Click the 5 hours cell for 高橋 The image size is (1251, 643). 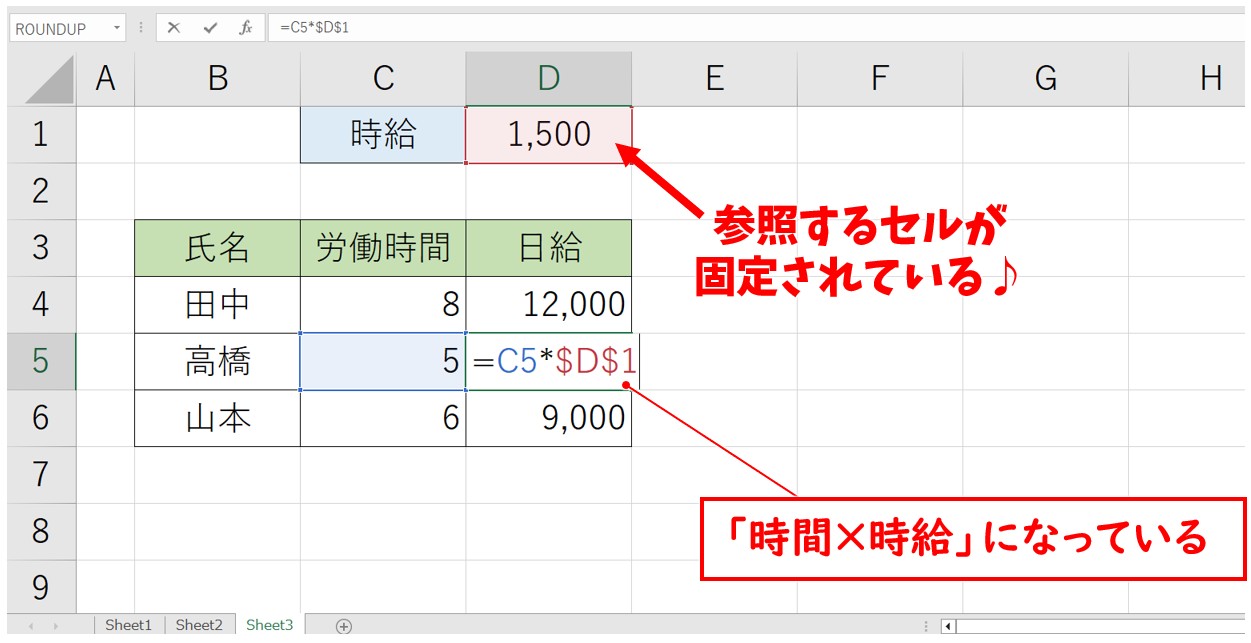(383, 361)
